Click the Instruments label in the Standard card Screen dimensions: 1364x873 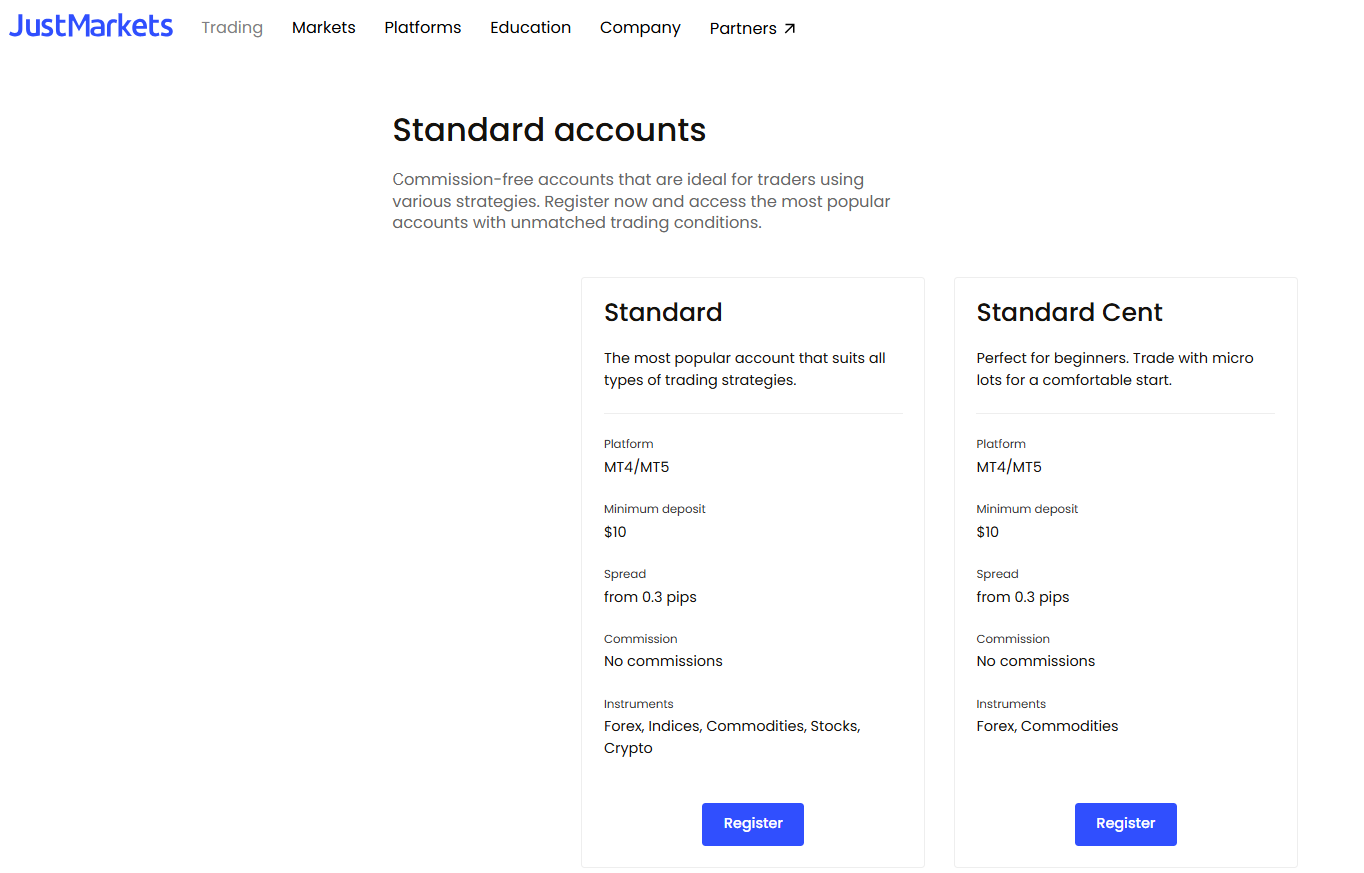point(639,704)
